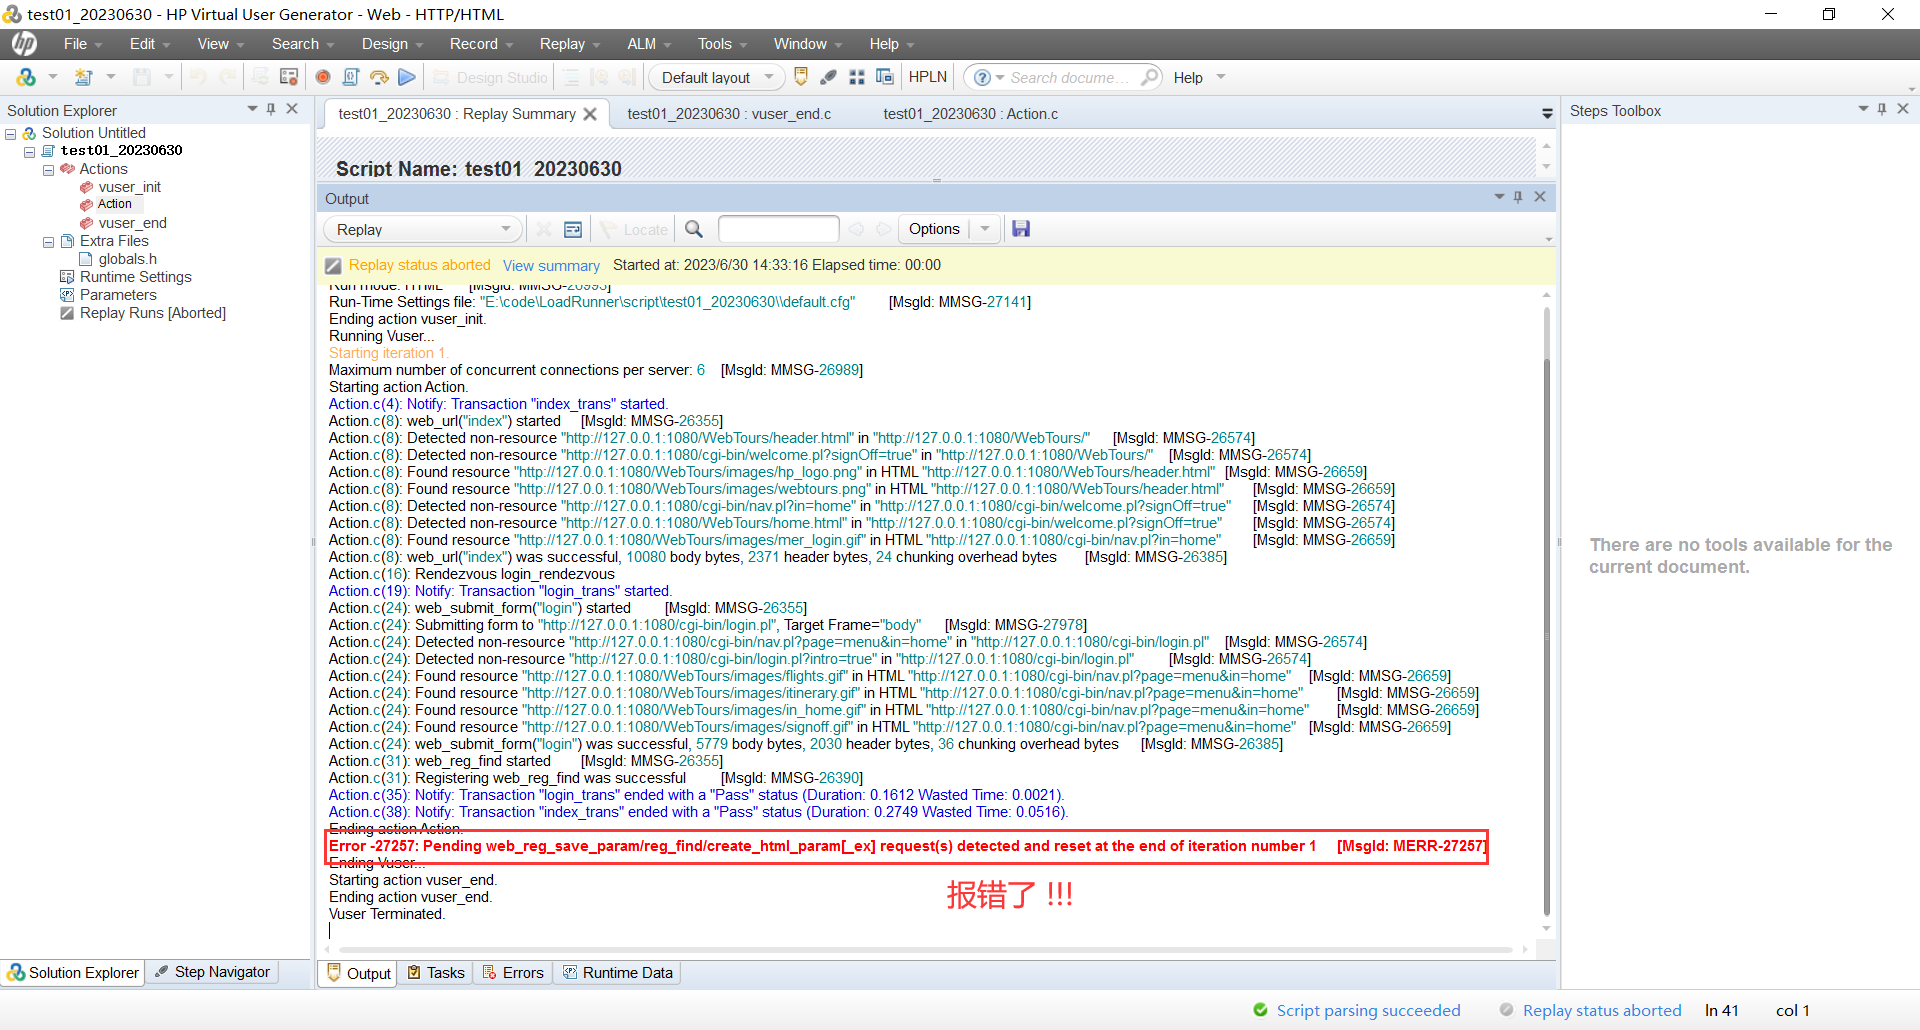Open Parameters in Solution Explorer

click(118, 295)
